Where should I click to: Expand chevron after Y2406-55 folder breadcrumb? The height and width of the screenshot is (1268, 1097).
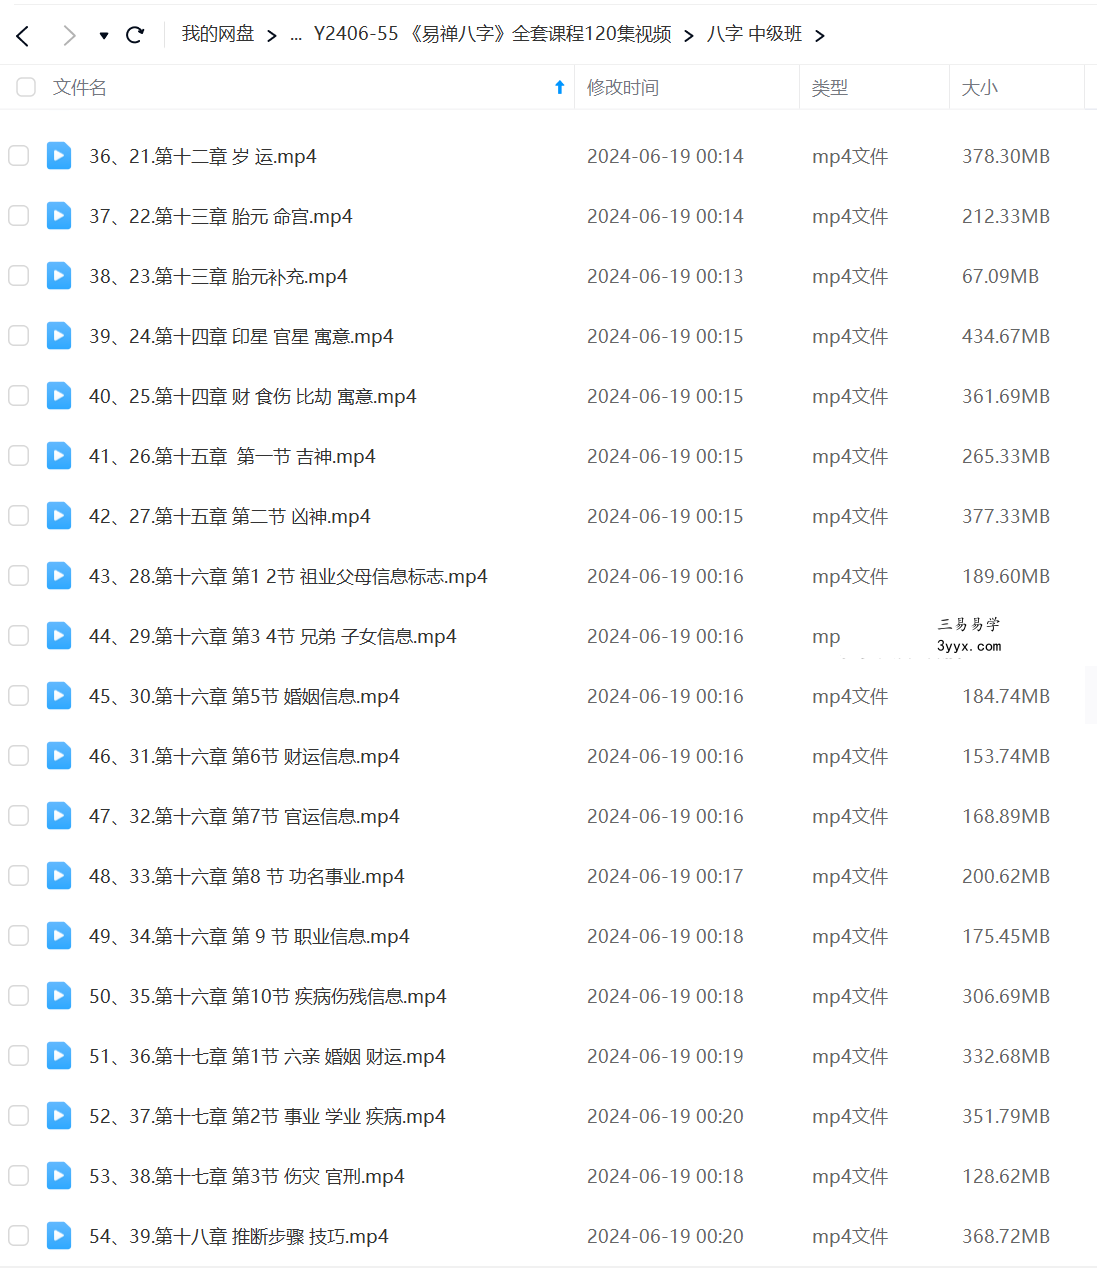(x=689, y=36)
